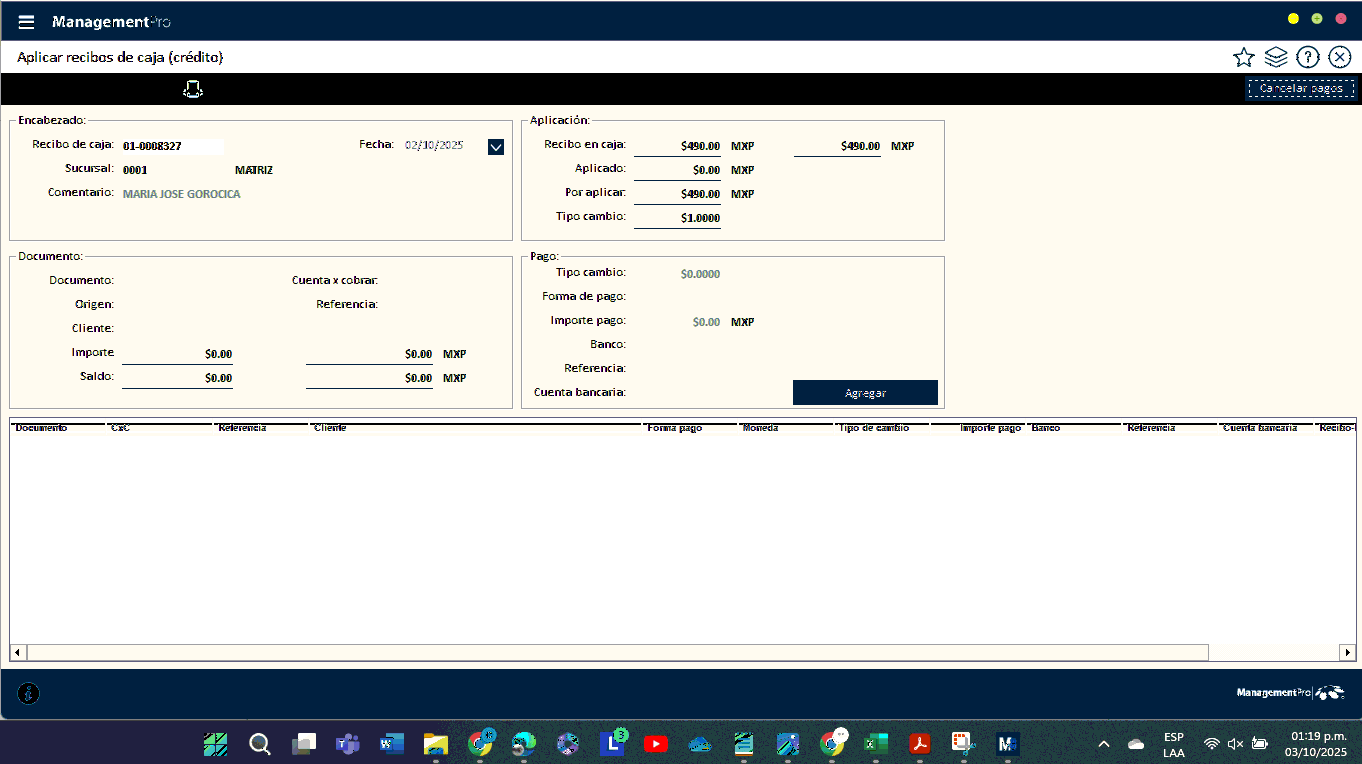Image resolution: width=1362 pixels, height=764 pixels.
Task: Click the Cancelar pagos button
Action: (x=1300, y=89)
